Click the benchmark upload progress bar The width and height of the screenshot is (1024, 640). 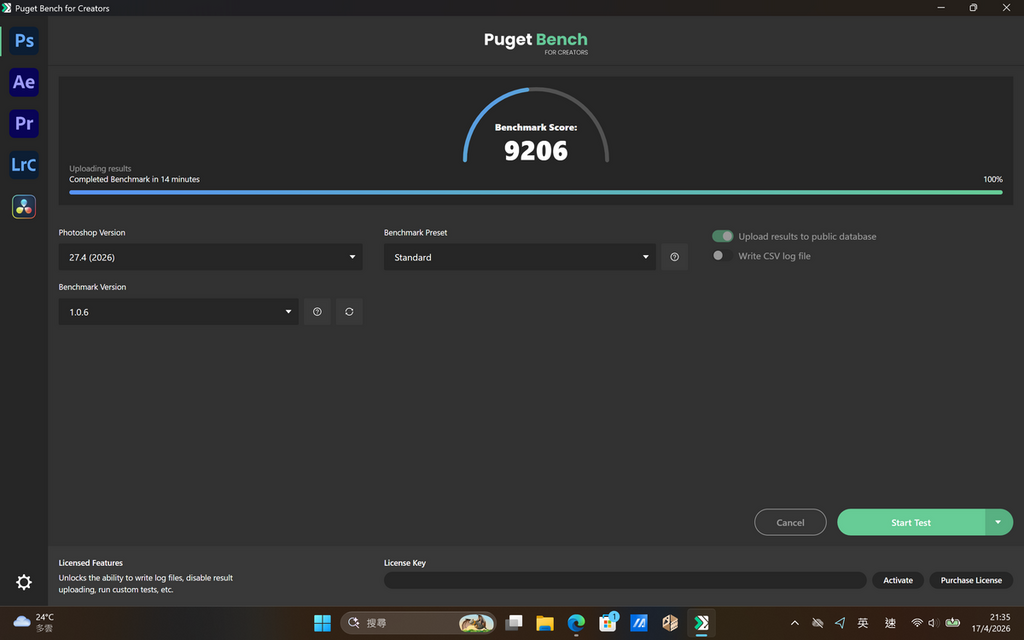(535, 192)
